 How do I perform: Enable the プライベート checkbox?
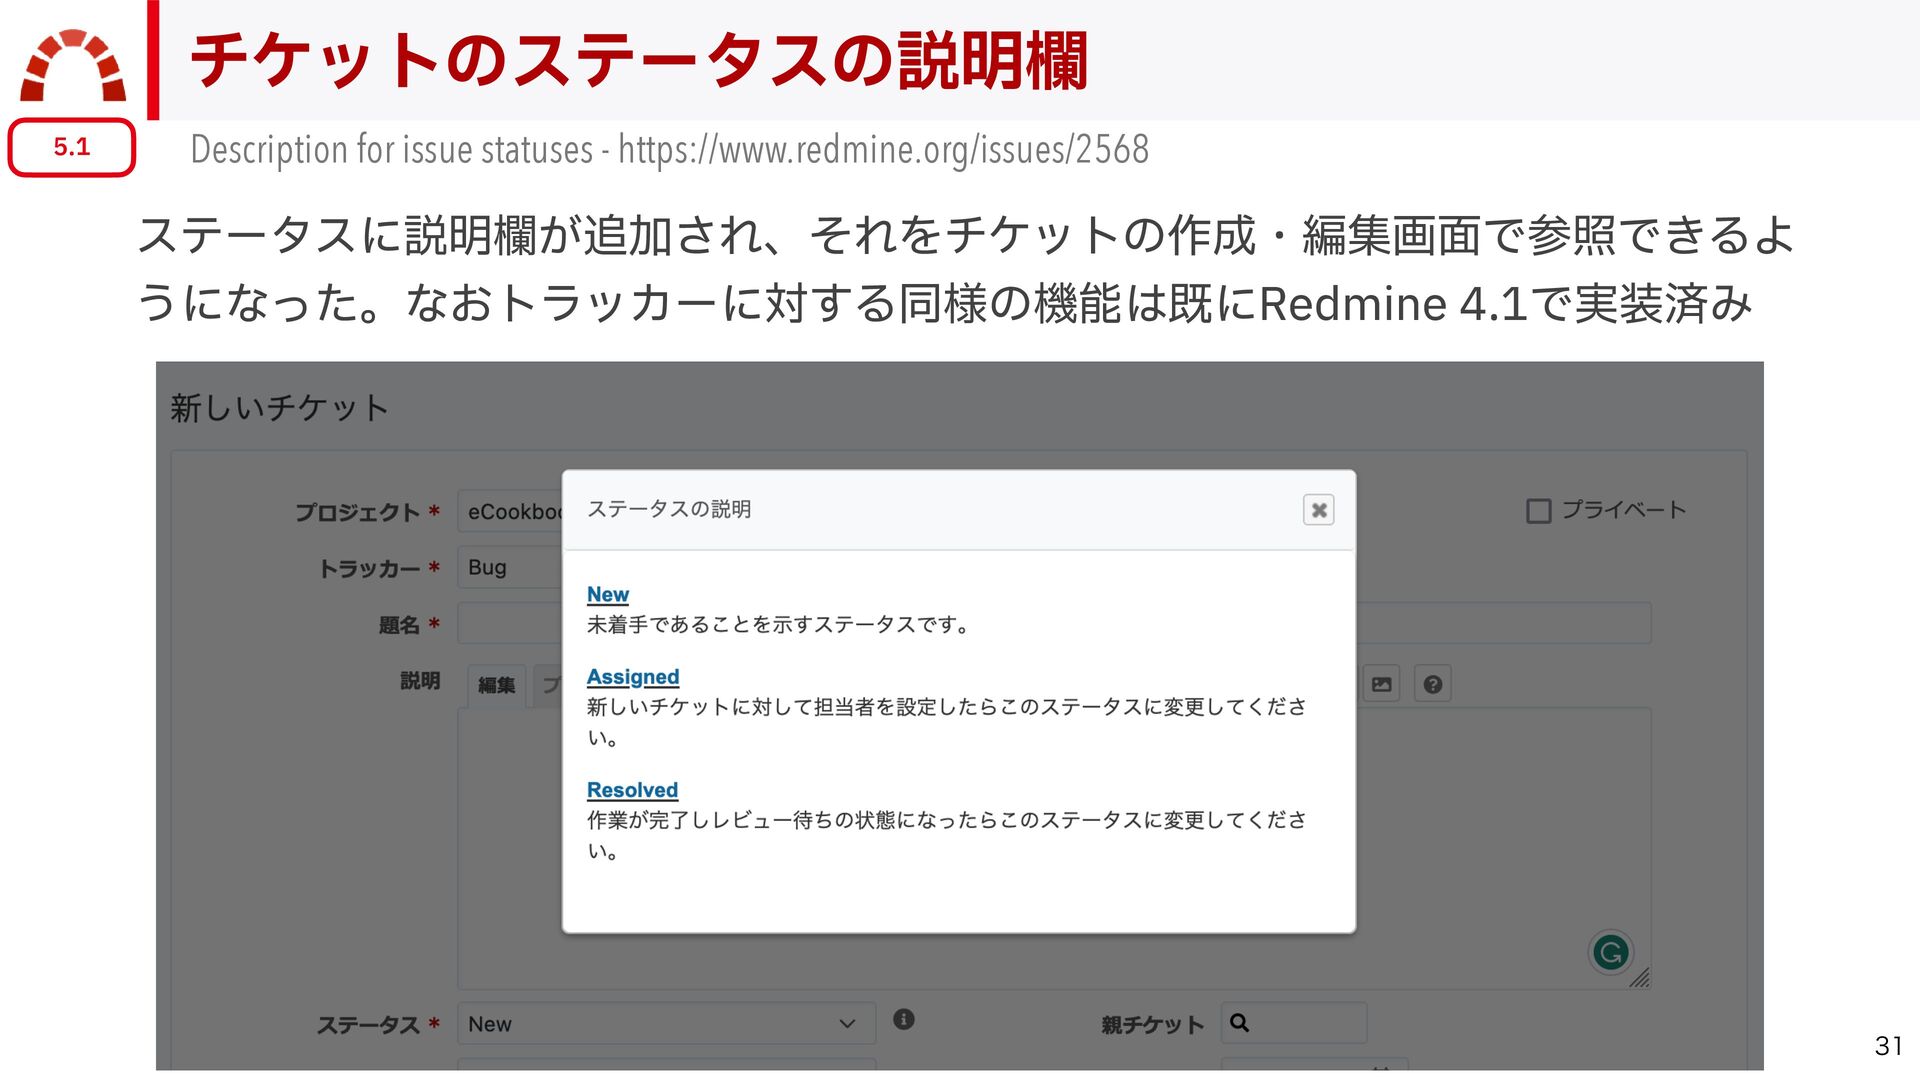(1538, 511)
